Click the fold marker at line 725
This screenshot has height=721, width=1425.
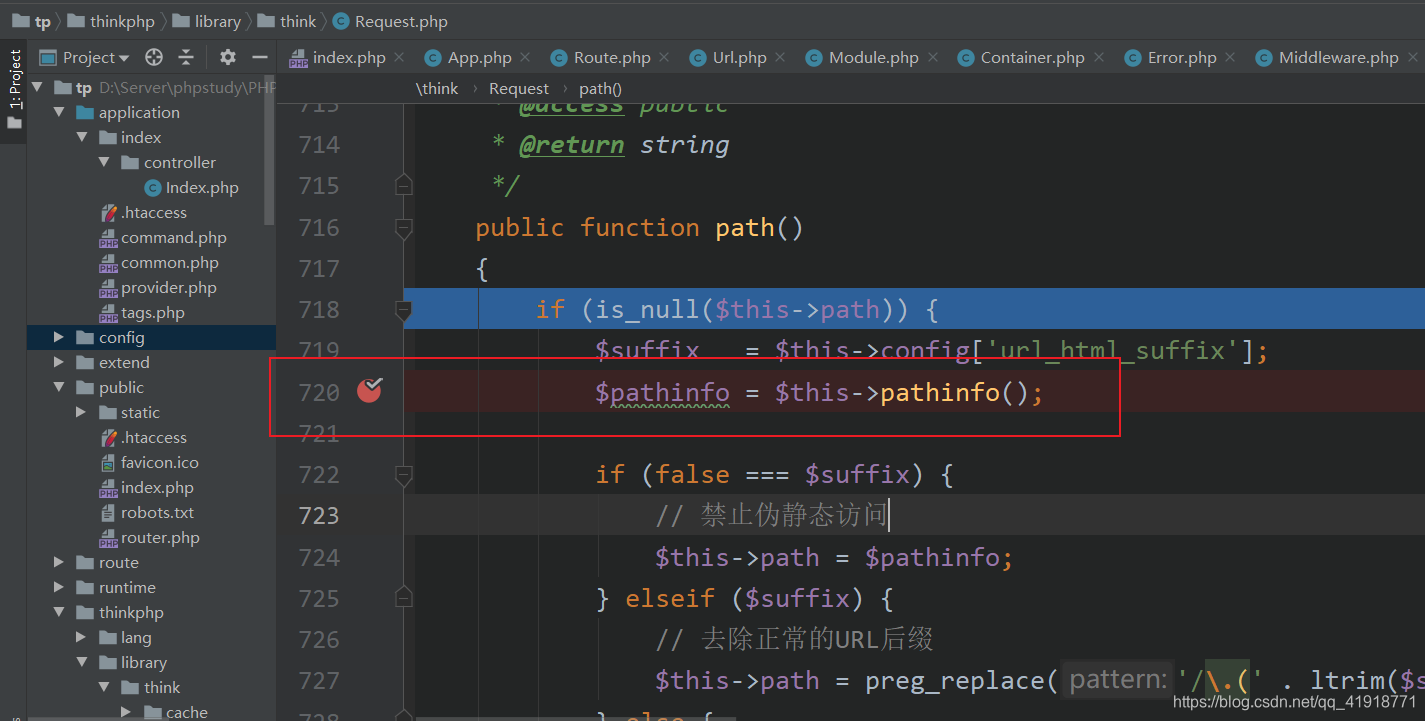[x=403, y=598]
